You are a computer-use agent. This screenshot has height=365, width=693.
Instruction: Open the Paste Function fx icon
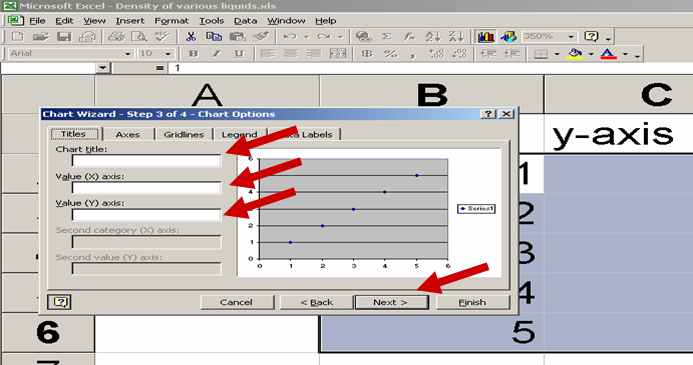coord(409,37)
